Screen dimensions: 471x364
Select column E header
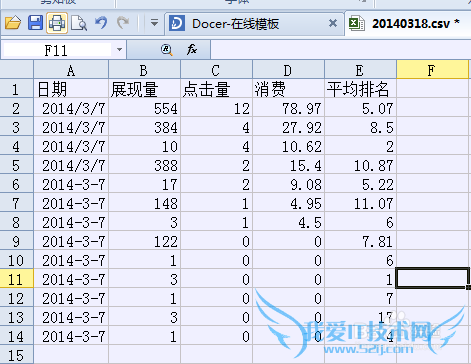(360, 70)
